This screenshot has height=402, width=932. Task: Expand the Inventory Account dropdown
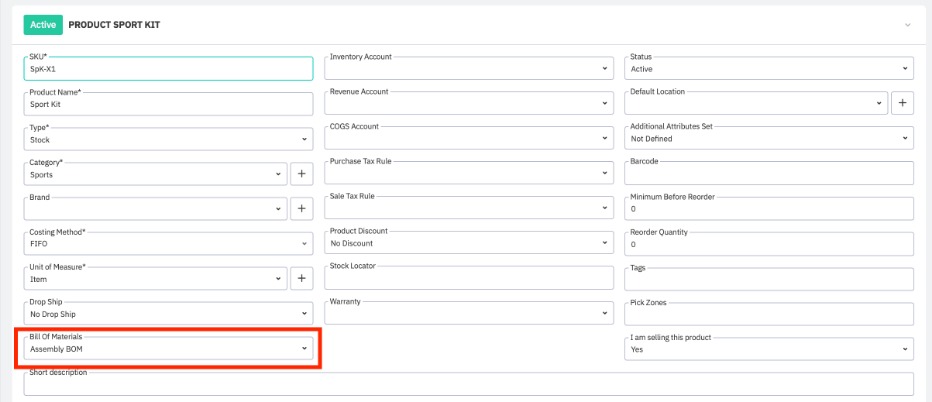click(468, 68)
